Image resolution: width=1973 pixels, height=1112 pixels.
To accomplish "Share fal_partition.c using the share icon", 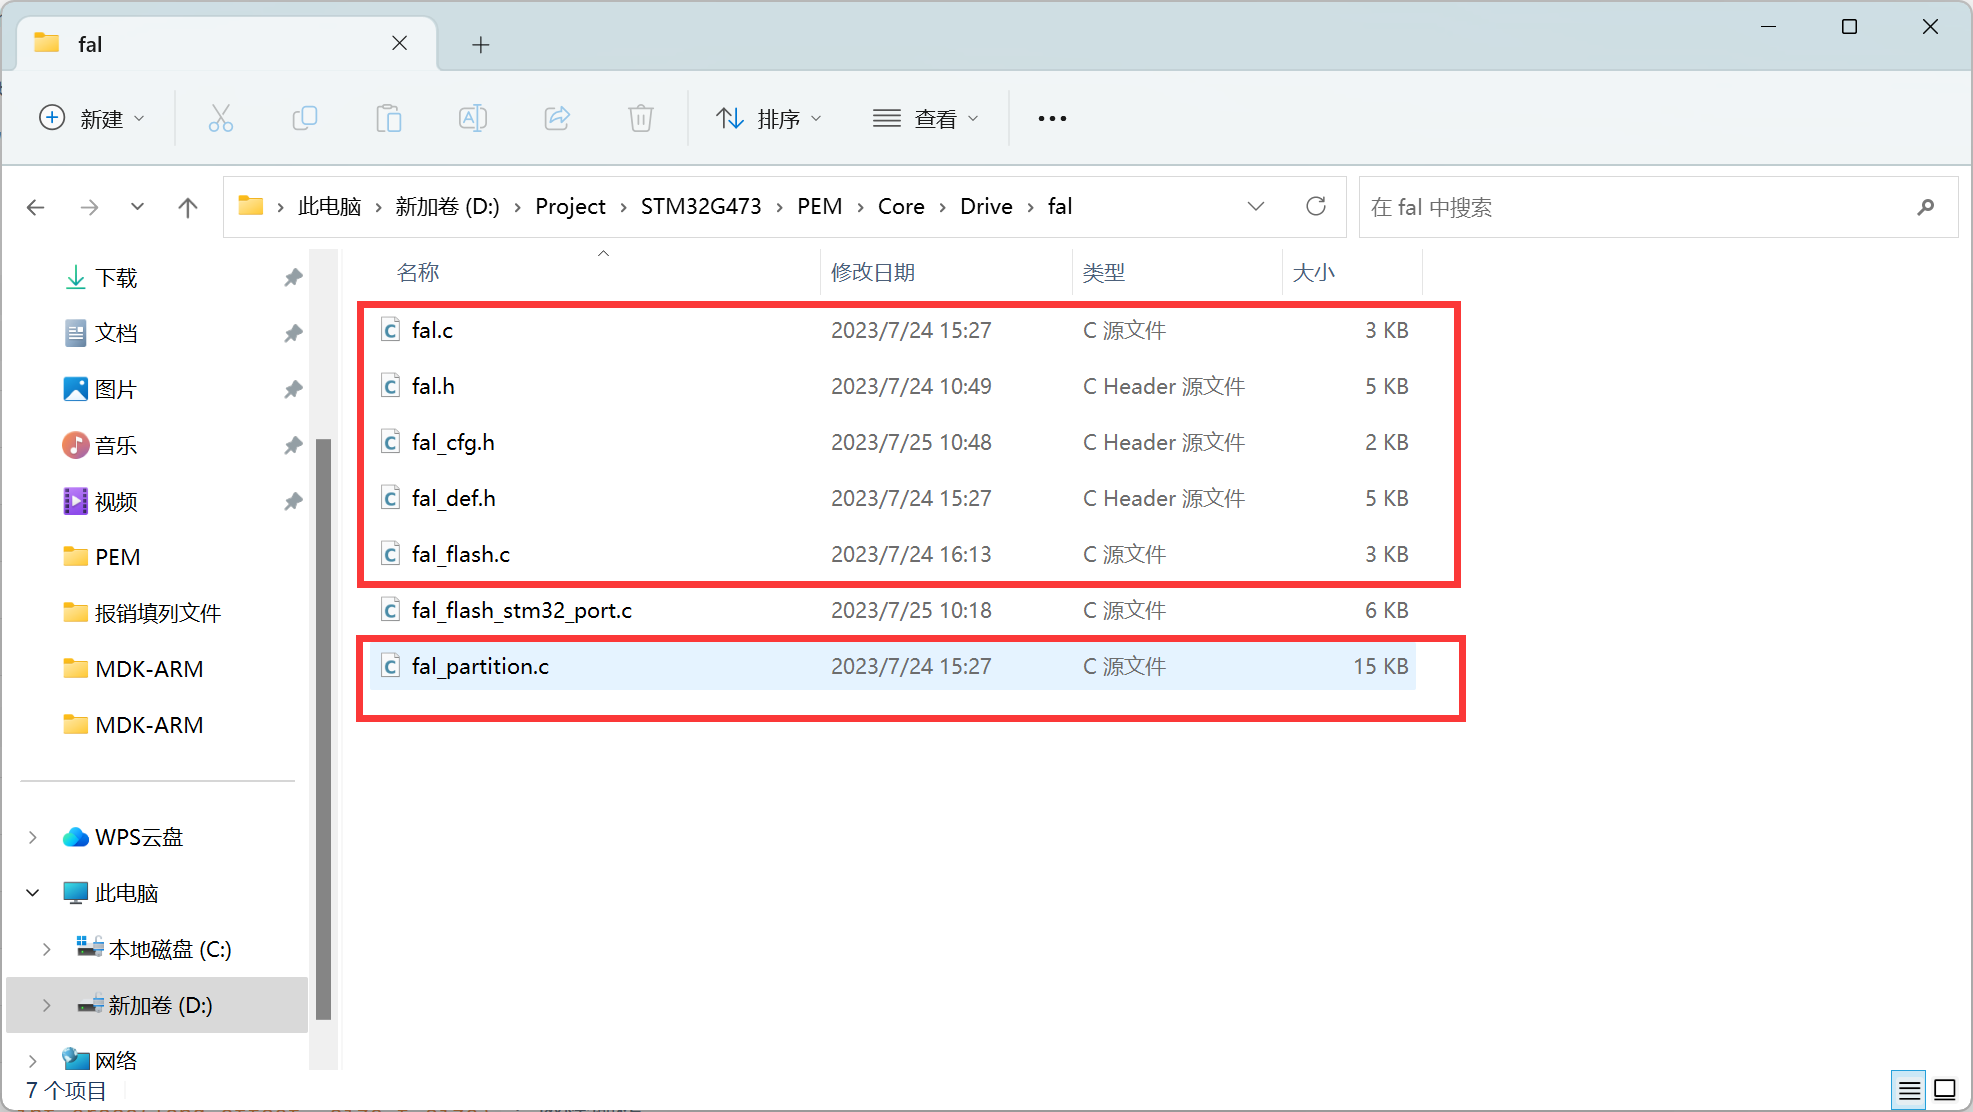I will click(x=557, y=118).
